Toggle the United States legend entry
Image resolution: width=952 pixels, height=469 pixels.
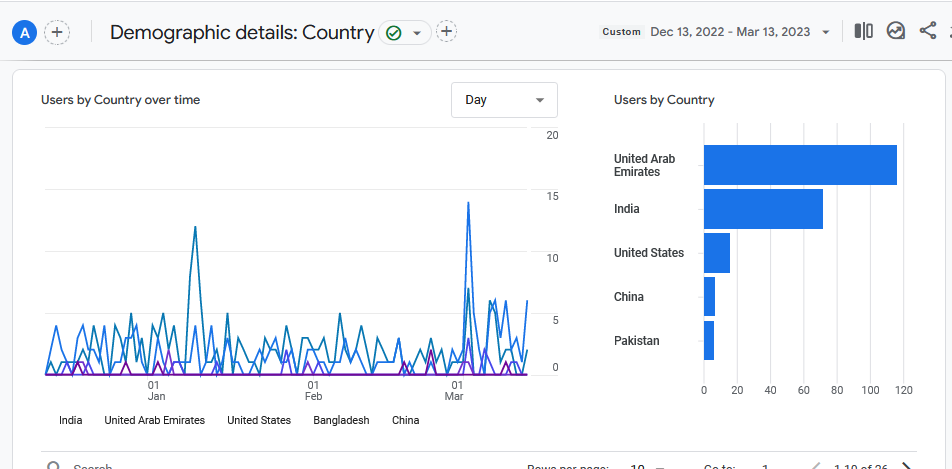(259, 420)
